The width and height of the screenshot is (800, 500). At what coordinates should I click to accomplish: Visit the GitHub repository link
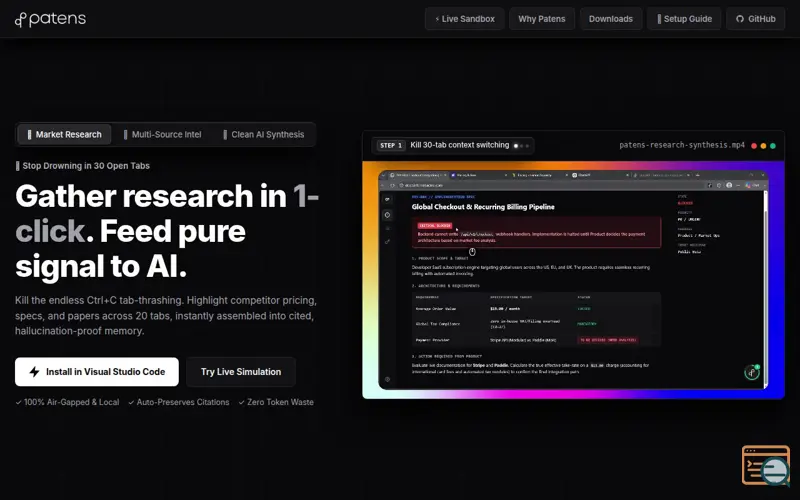pos(756,19)
